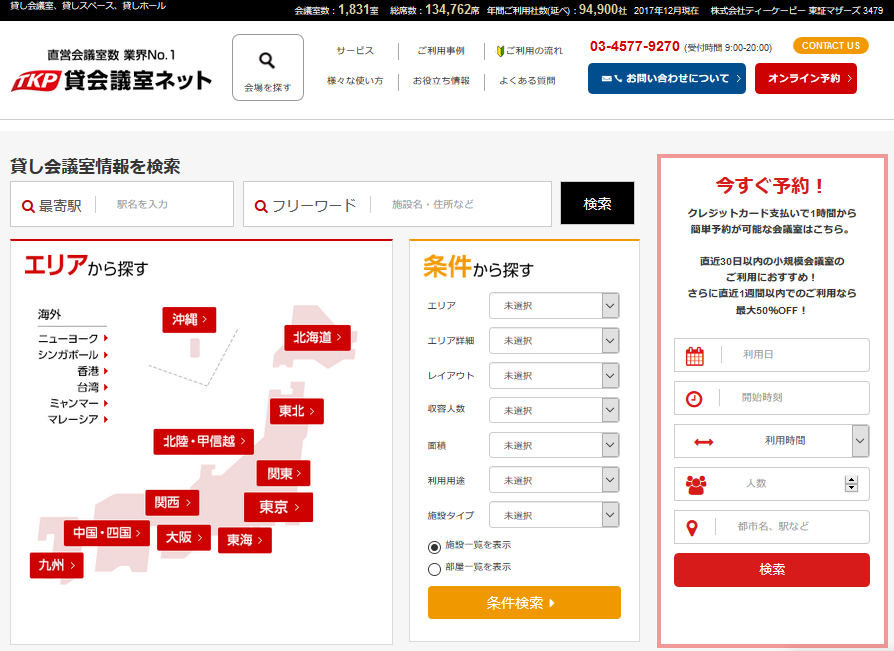
Task: Select the 東北 area button
Action: point(296,411)
